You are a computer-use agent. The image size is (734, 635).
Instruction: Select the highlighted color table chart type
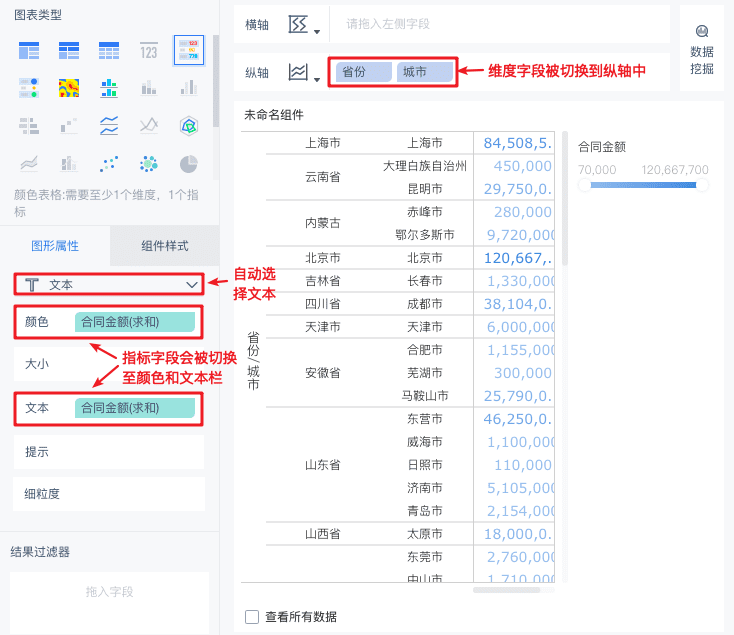click(189, 50)
